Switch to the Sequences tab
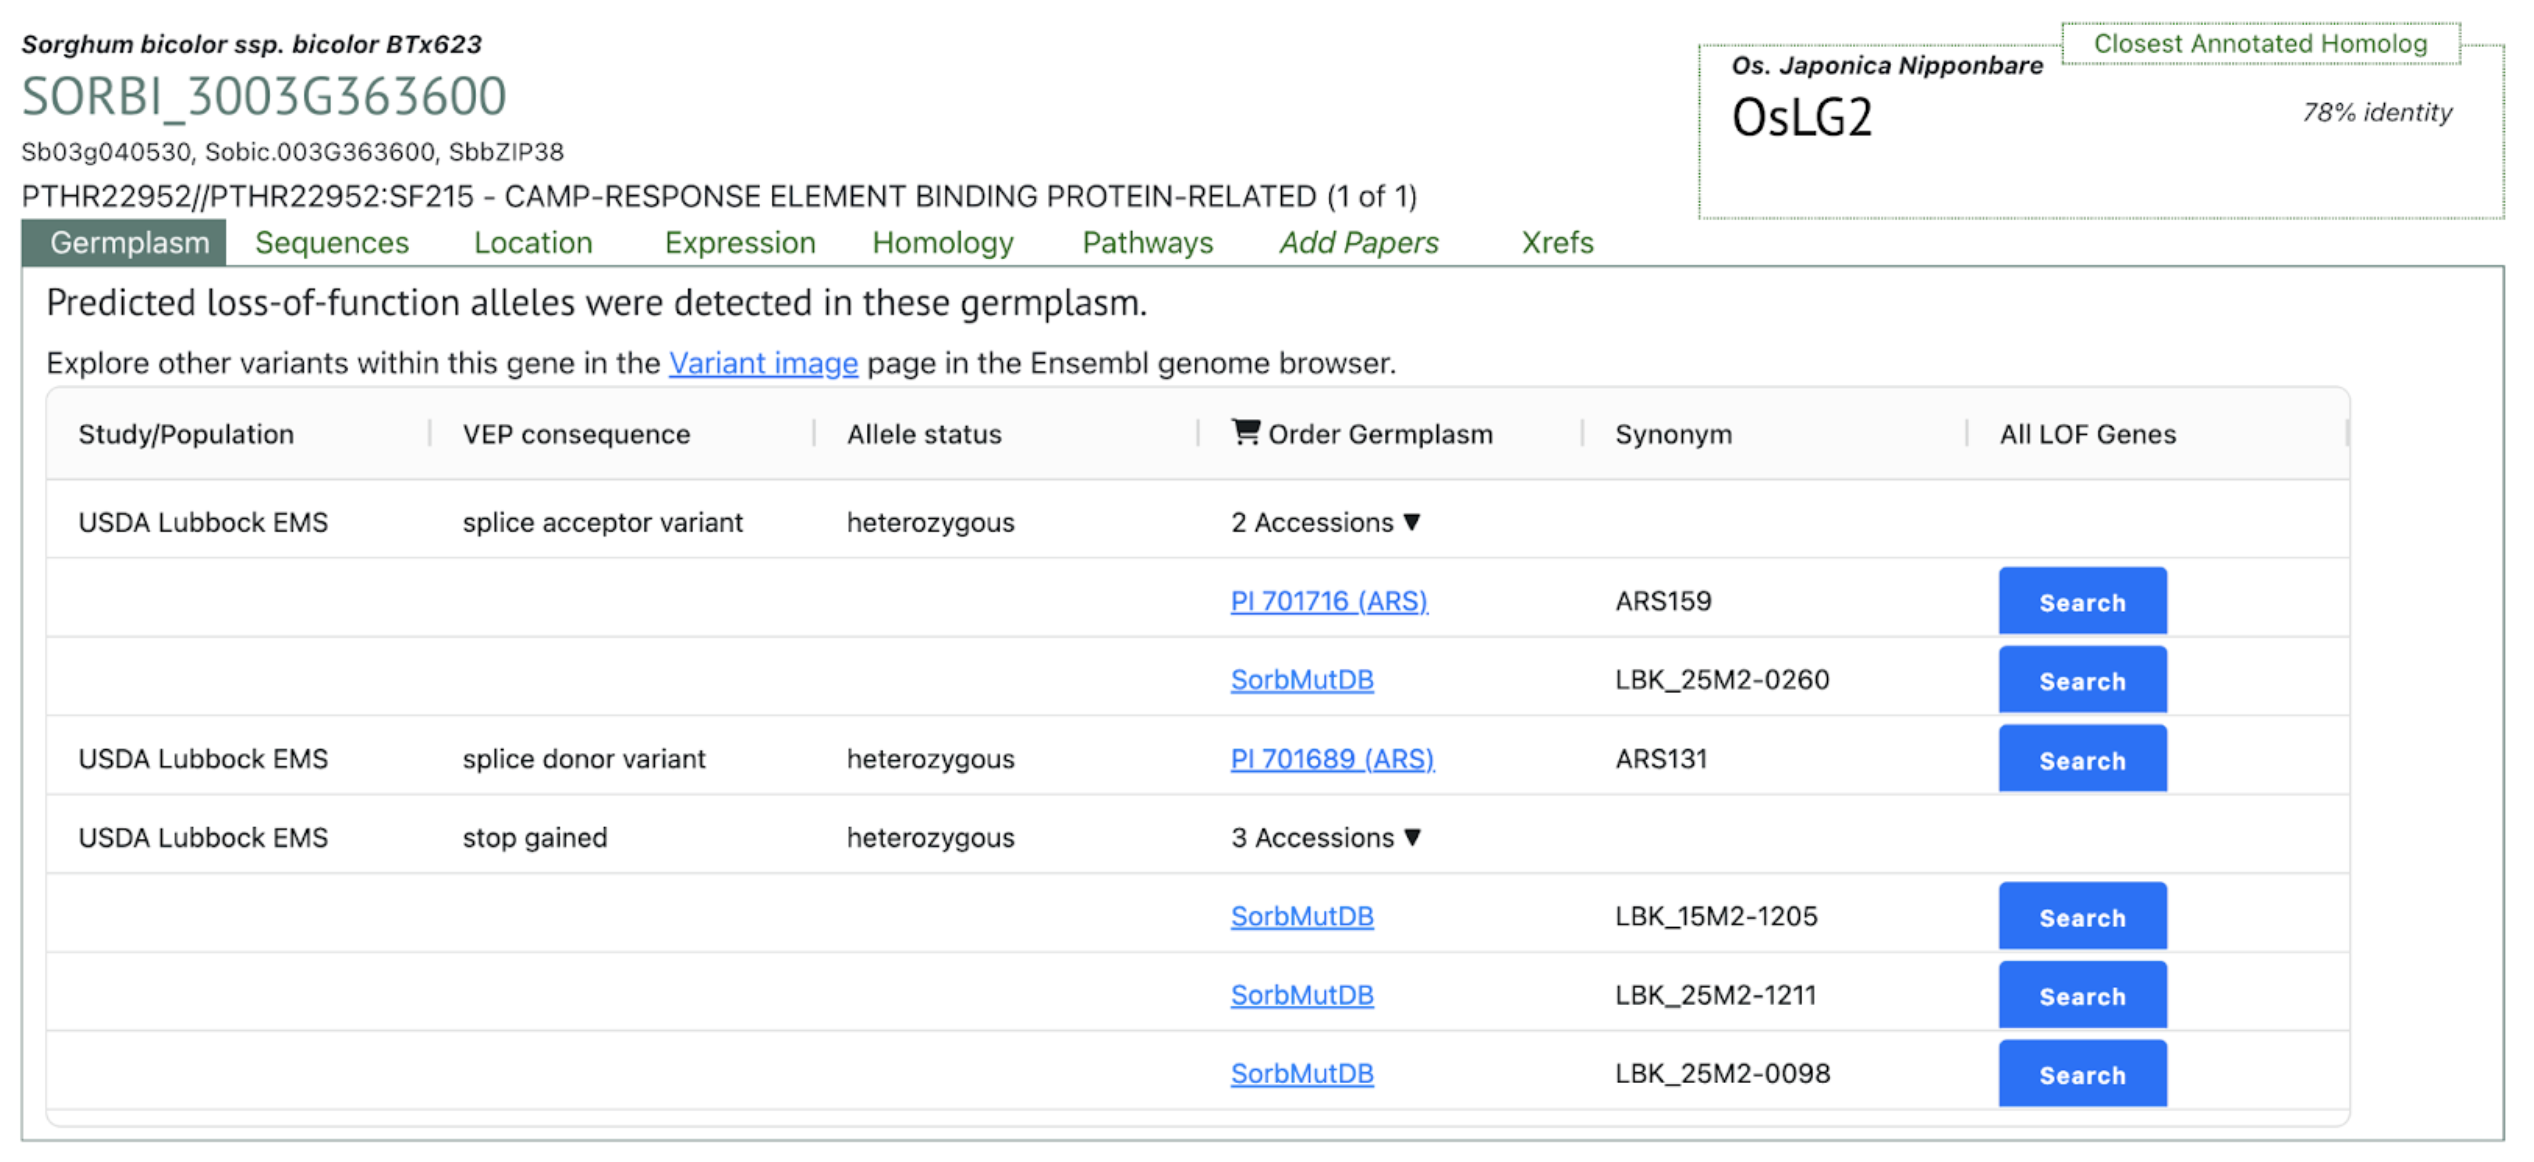Screen dimensions: 2534x1162 (332, 243)
